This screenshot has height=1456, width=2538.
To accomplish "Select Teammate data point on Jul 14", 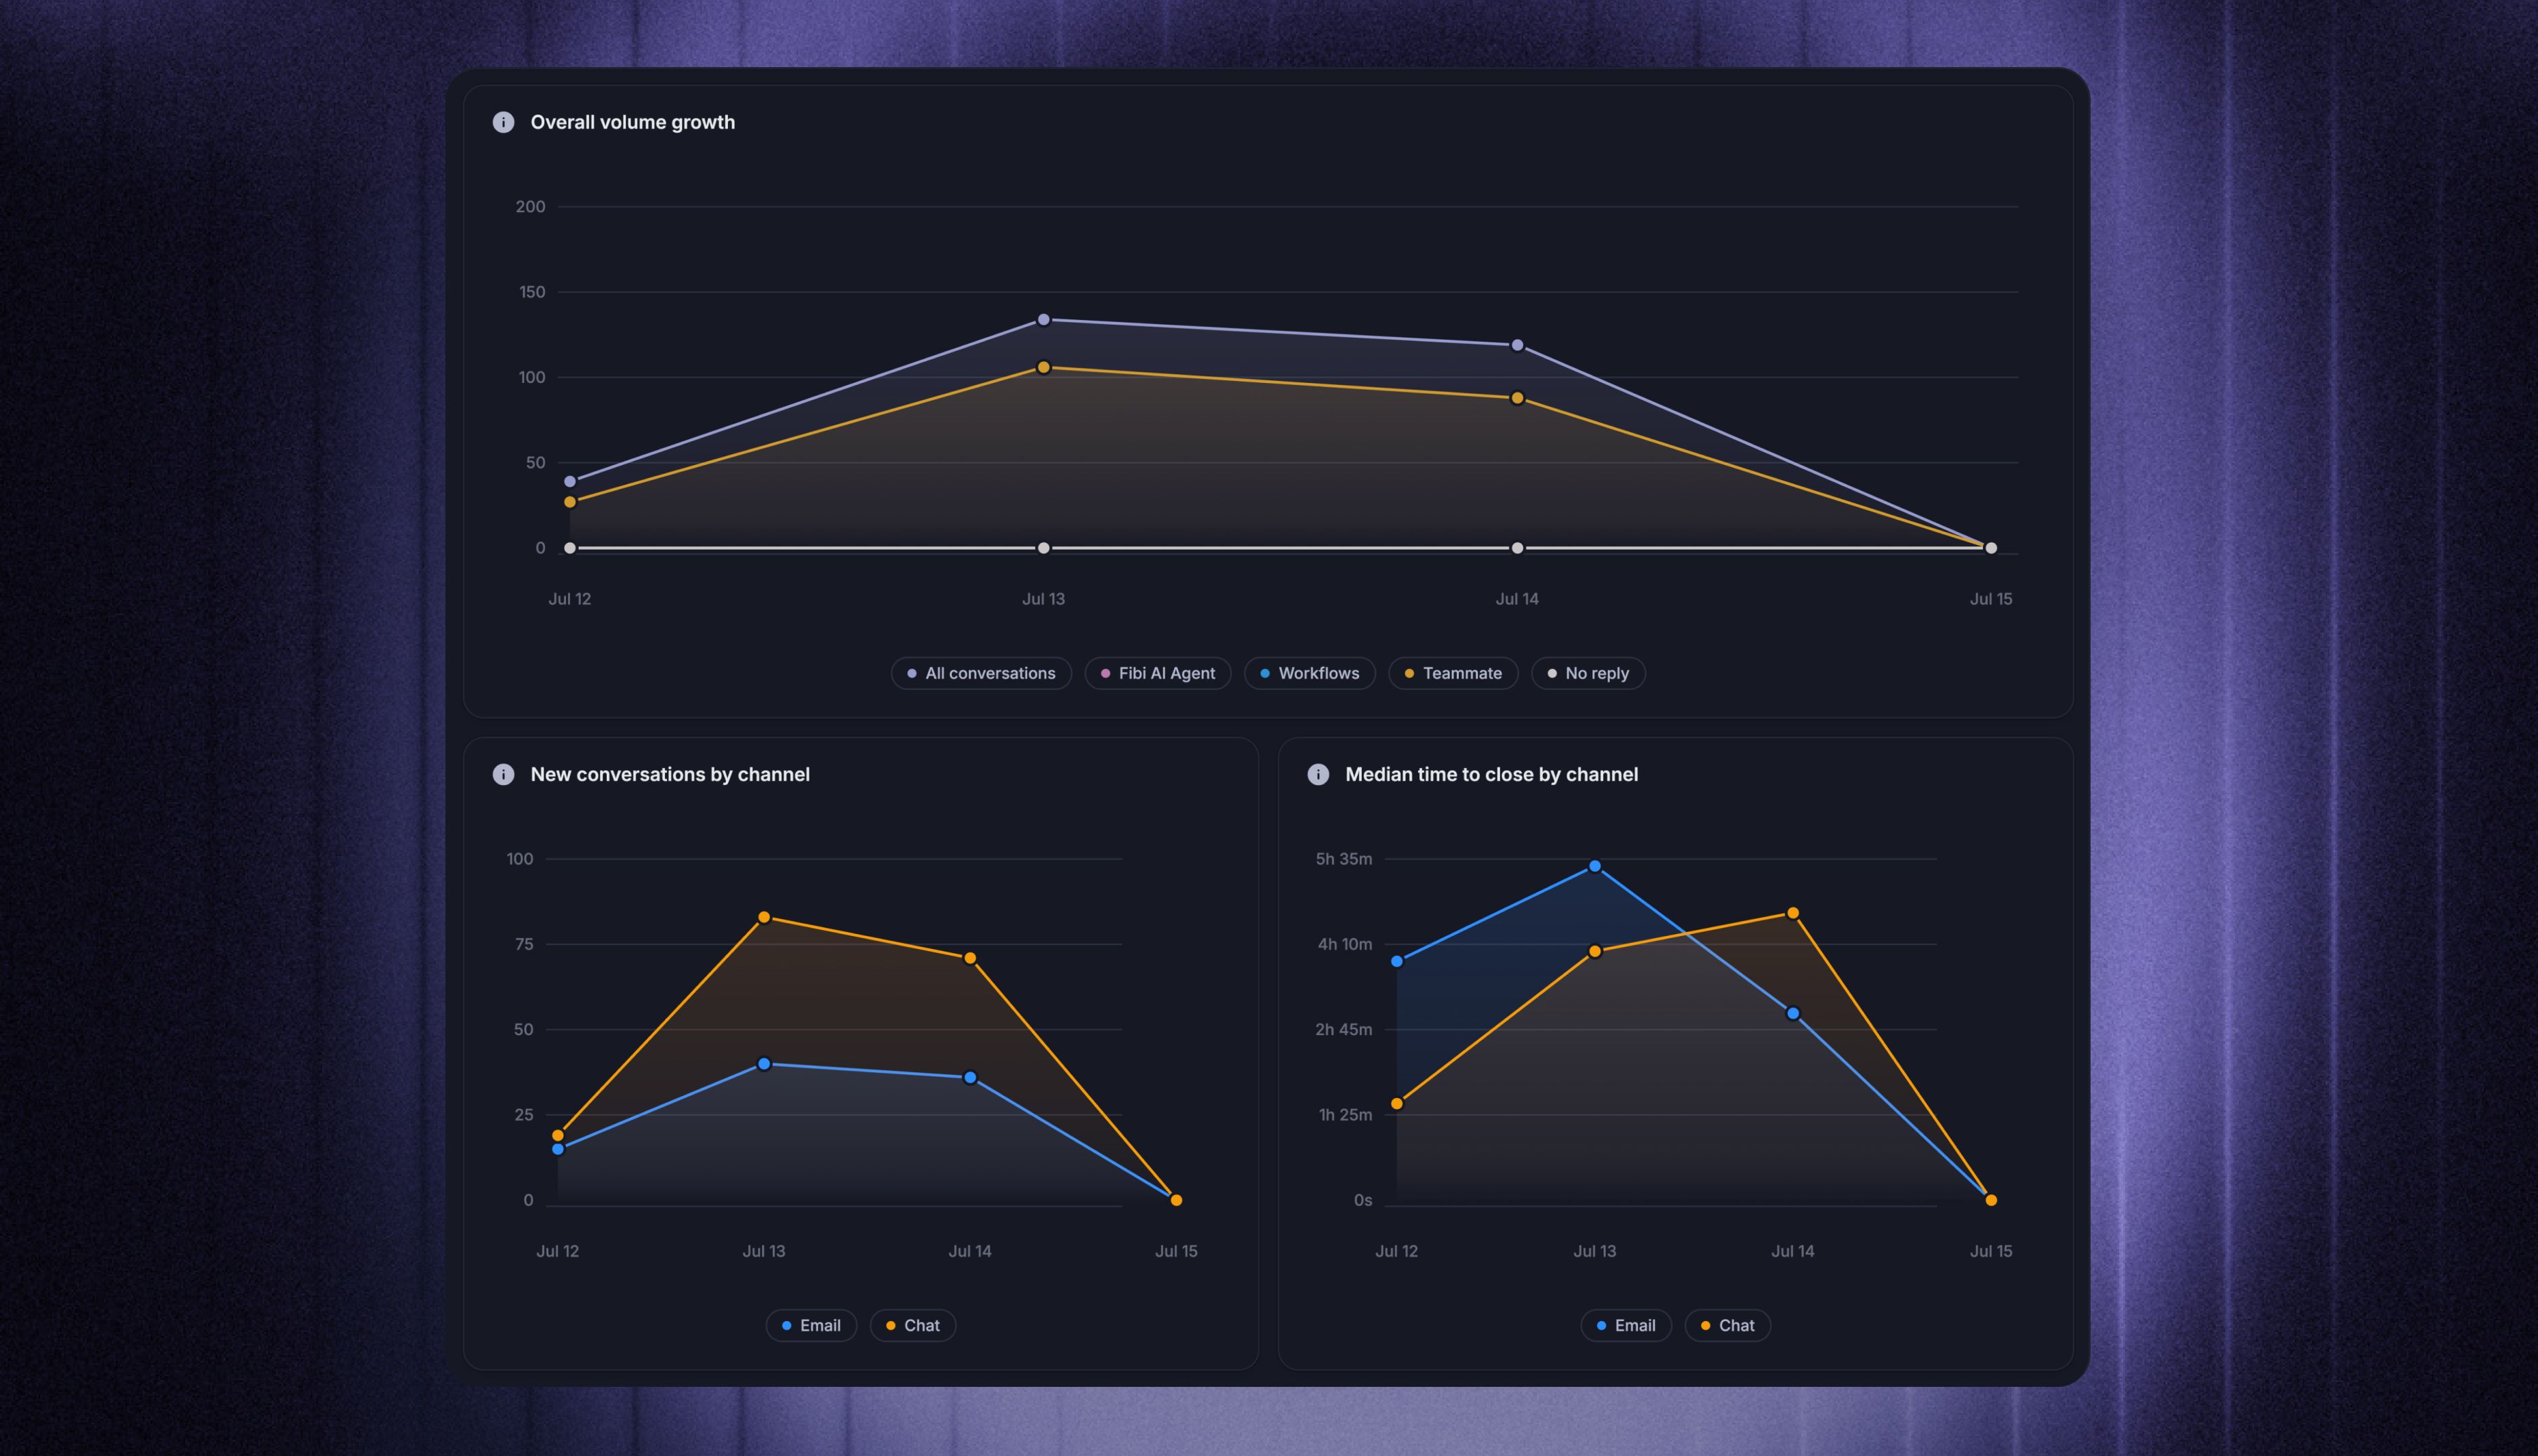I will pyautogui.click(x=1517, y=398).
